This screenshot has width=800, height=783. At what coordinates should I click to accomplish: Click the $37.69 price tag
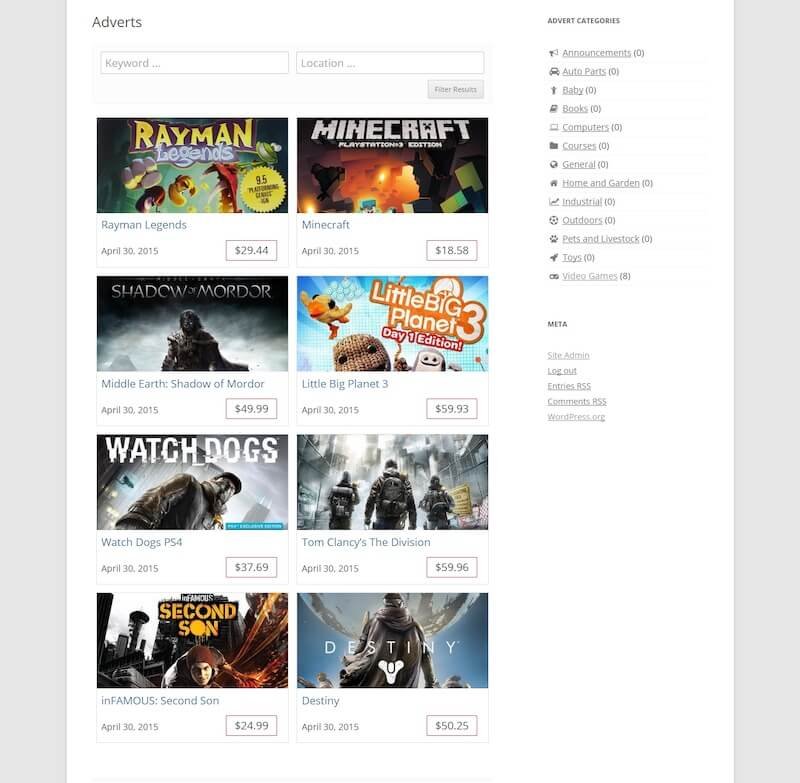pos(252,567)
